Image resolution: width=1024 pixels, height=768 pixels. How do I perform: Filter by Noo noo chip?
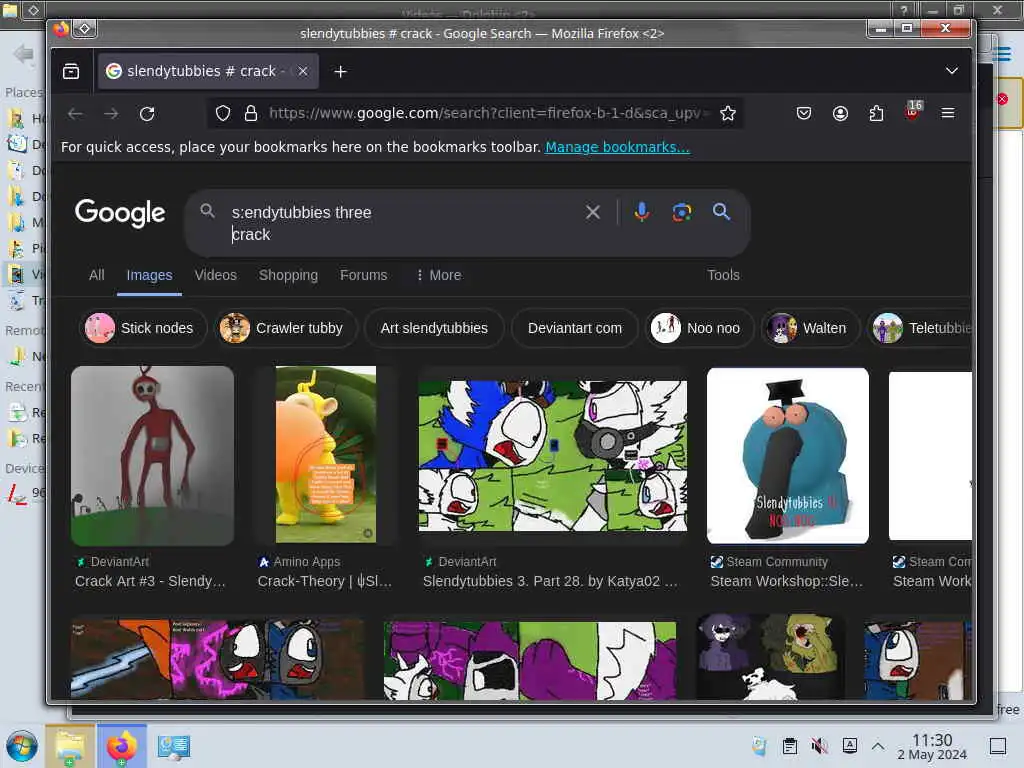(699, 328)
